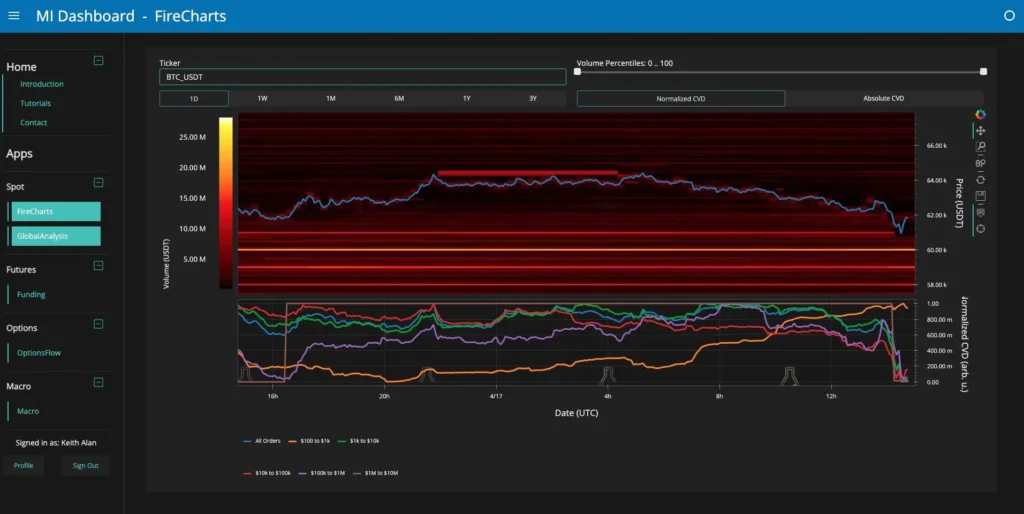Select the Pan tool in chart toolbar

pyautogui.click(x=980, y=131)
